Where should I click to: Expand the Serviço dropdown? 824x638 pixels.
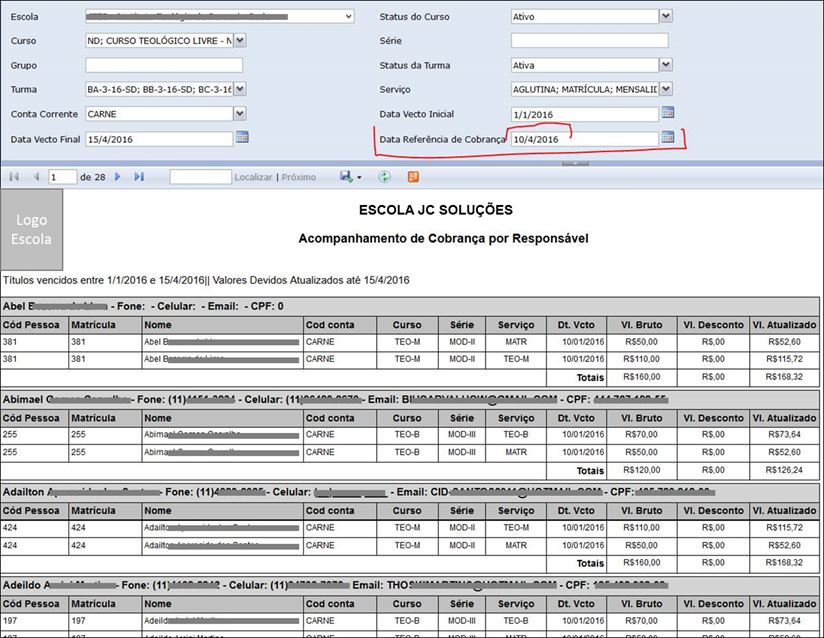pyautogui.click(x=666, y=89)
